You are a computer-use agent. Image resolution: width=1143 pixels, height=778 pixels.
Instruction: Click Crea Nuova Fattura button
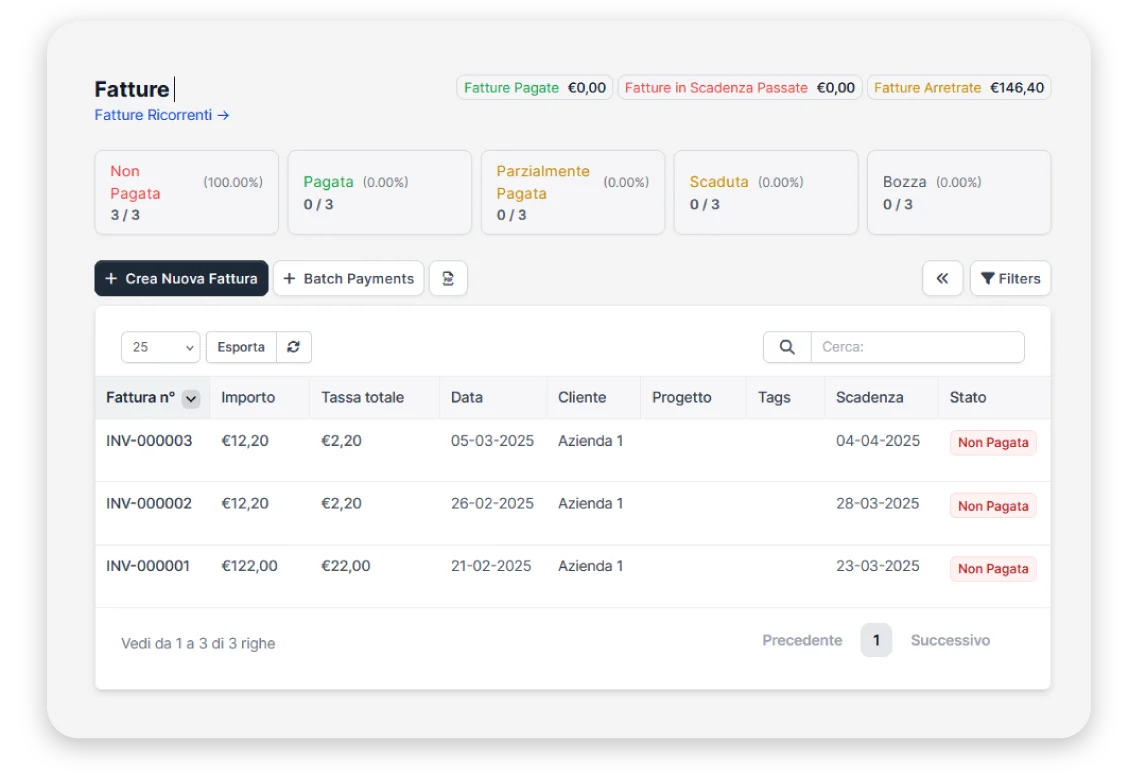[181, 279]
